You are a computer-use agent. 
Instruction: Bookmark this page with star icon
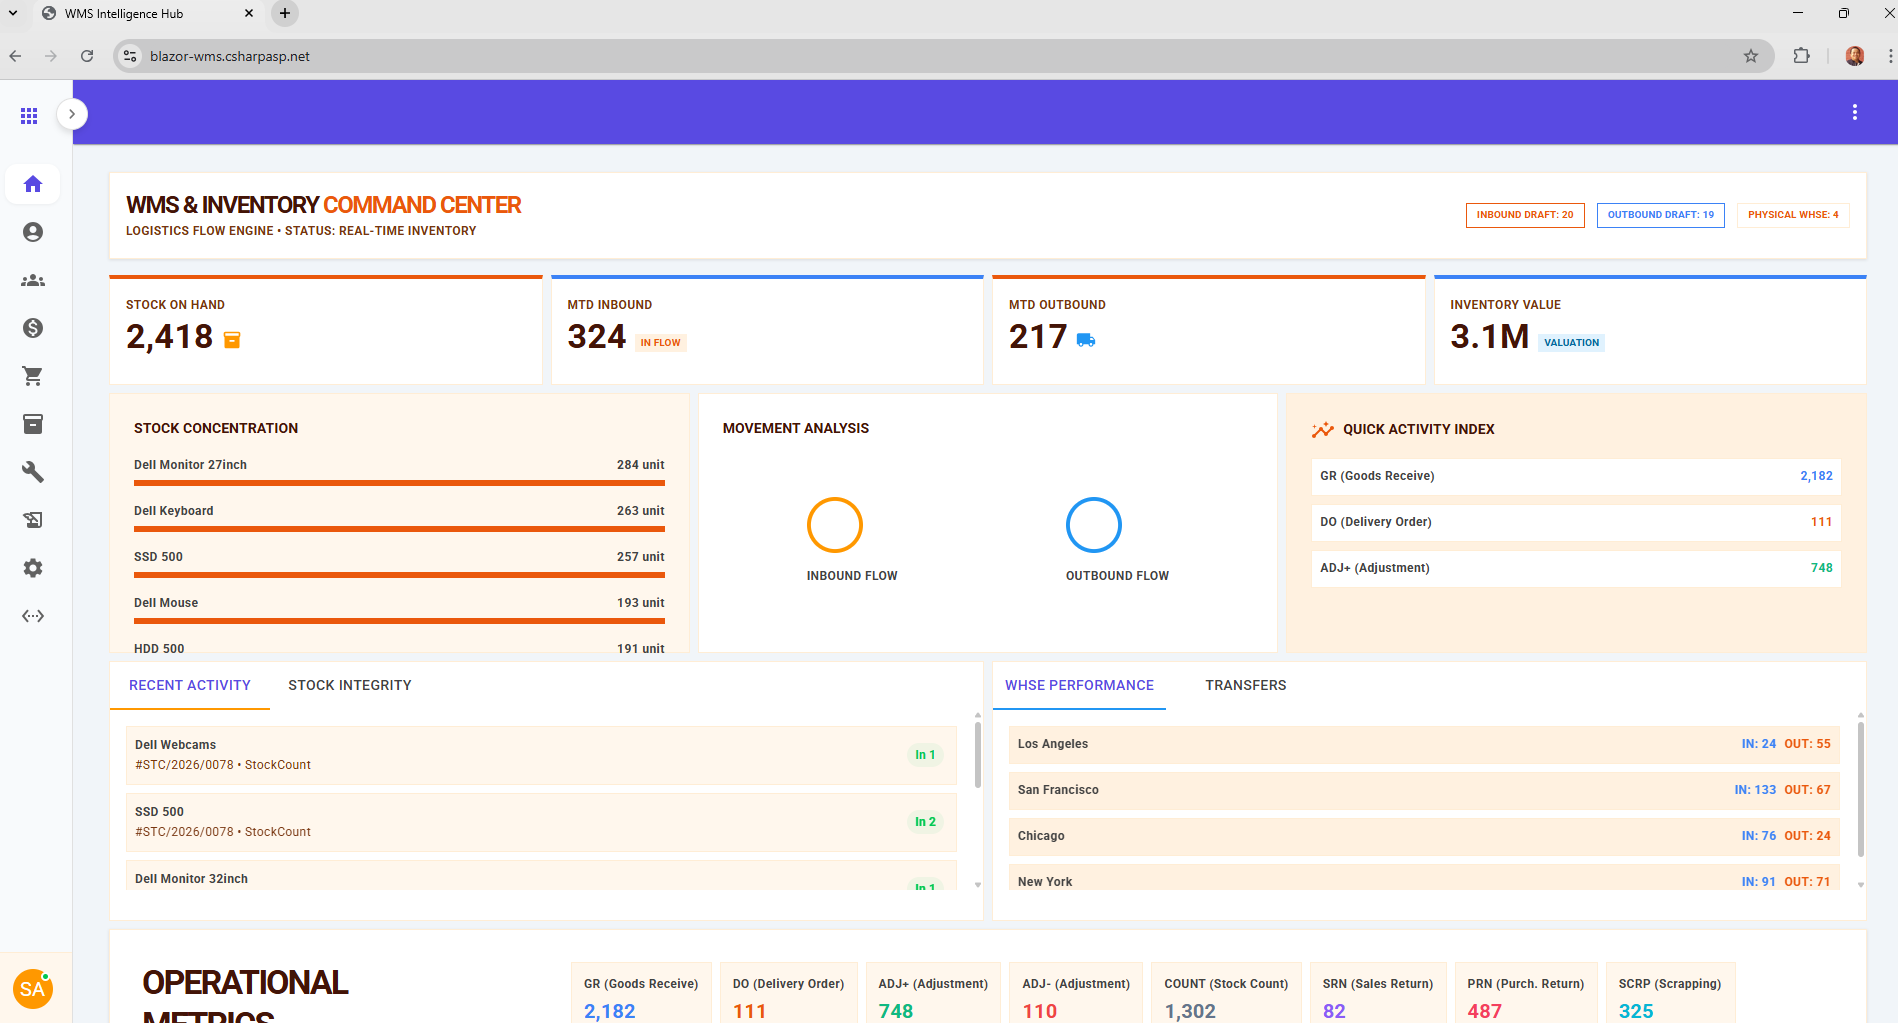tap(1750, 56)
